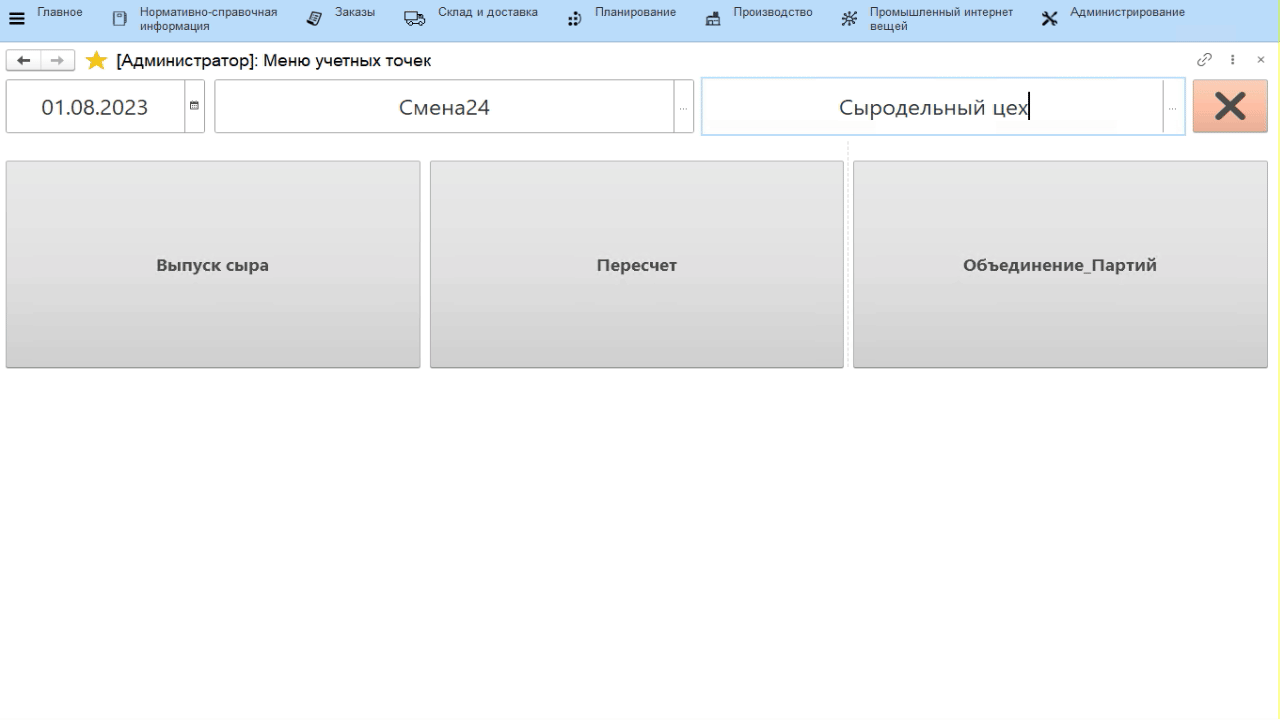
Task: Click the large orange X button
Action: 1230,106
